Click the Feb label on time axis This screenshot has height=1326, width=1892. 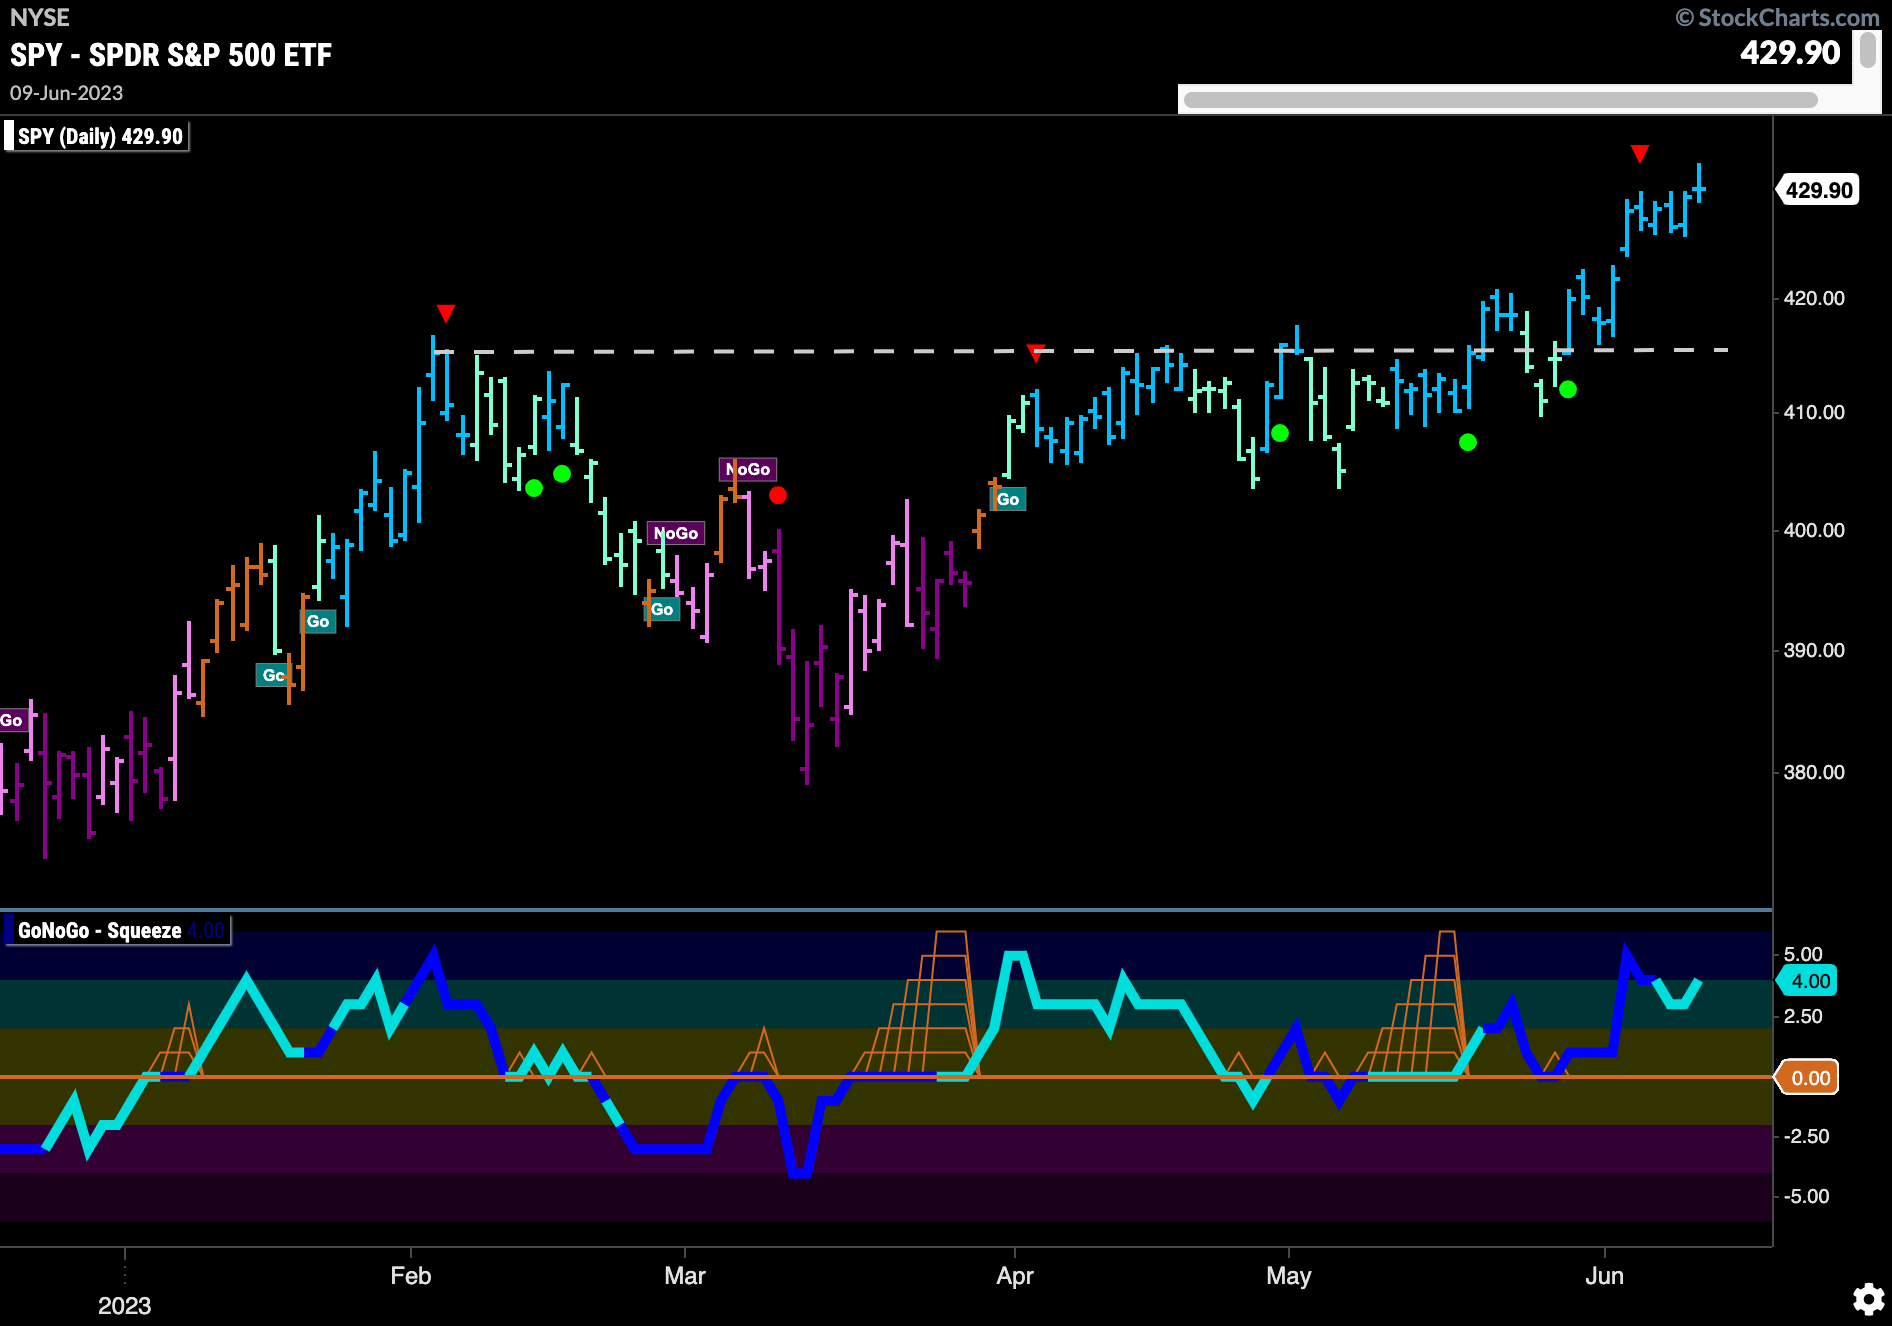(411, 1276)
